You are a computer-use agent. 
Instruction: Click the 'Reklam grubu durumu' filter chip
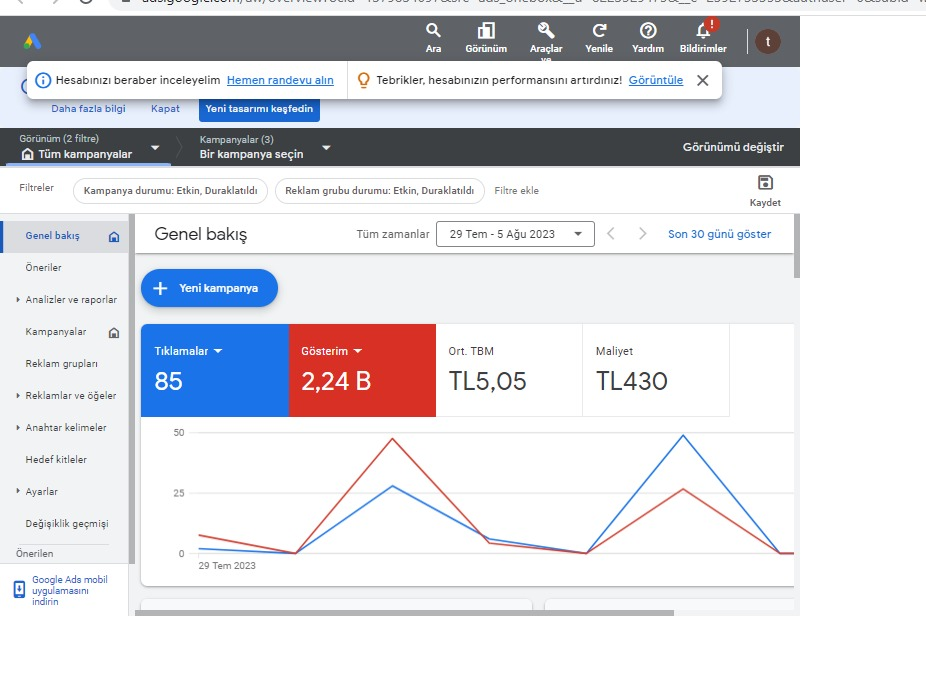379,191
